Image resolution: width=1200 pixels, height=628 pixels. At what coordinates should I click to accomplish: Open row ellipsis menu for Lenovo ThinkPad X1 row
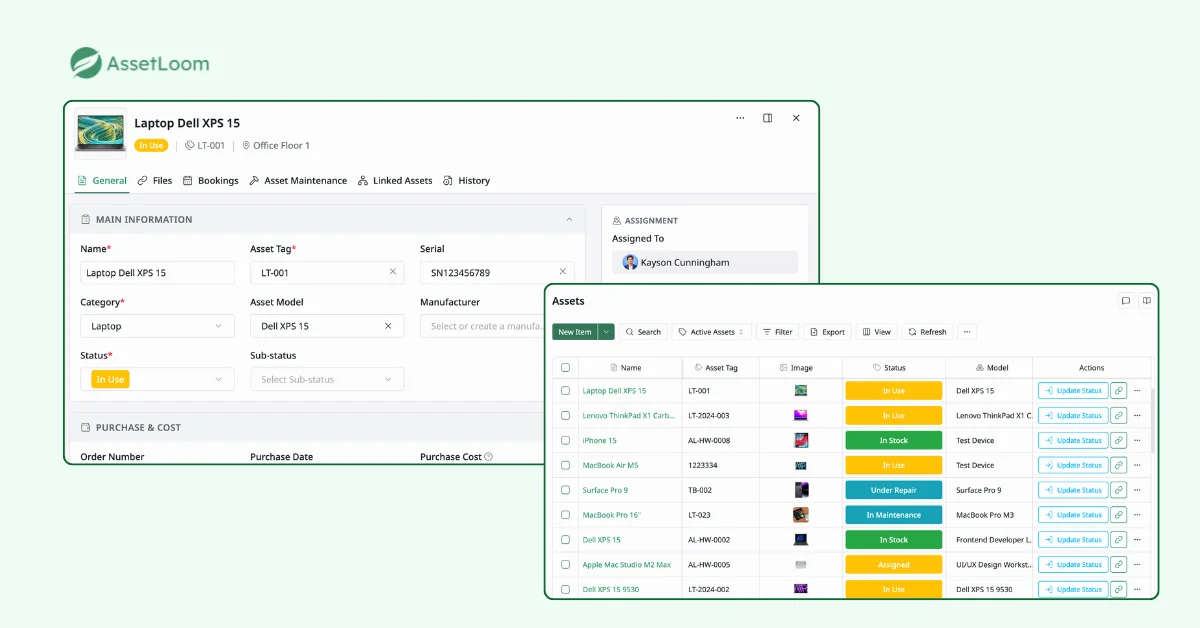pyautogui.click(x=1137, y=416)
